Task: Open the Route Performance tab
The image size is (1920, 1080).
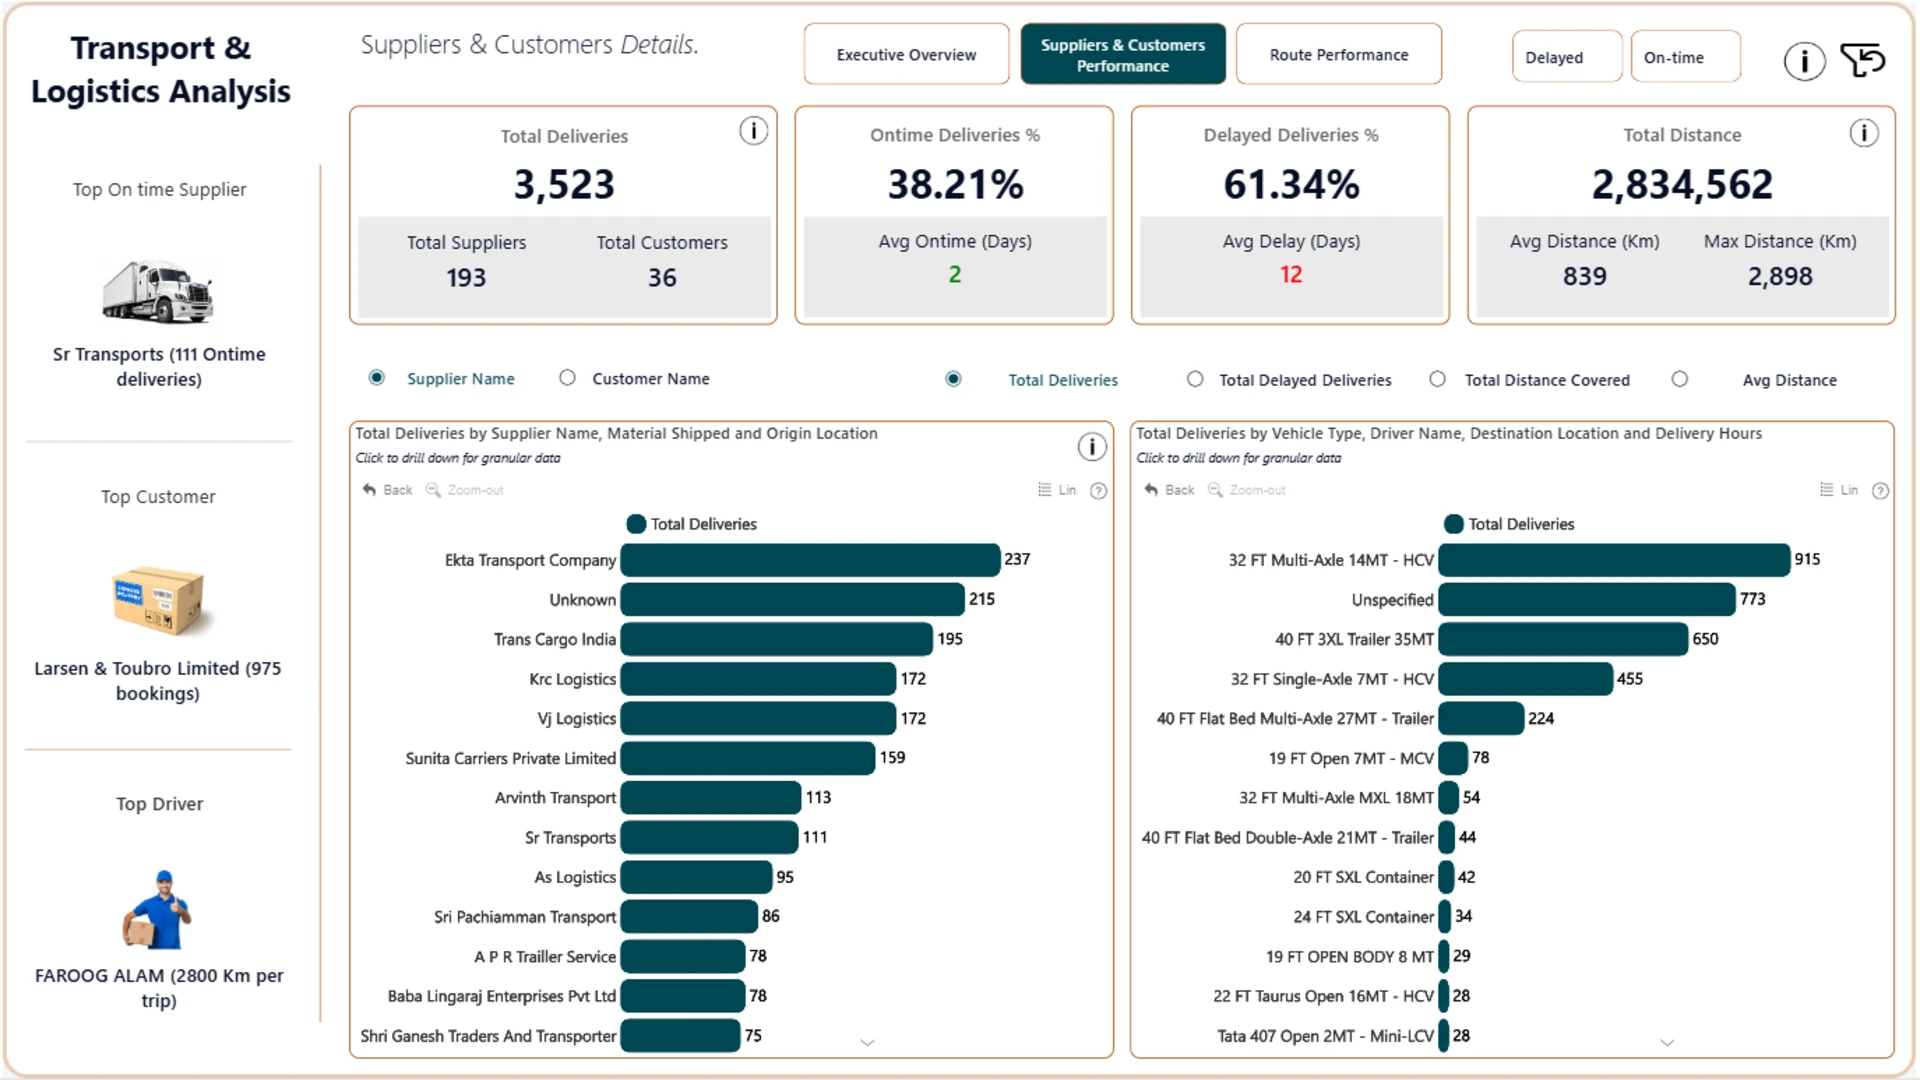Action: 1339,55
